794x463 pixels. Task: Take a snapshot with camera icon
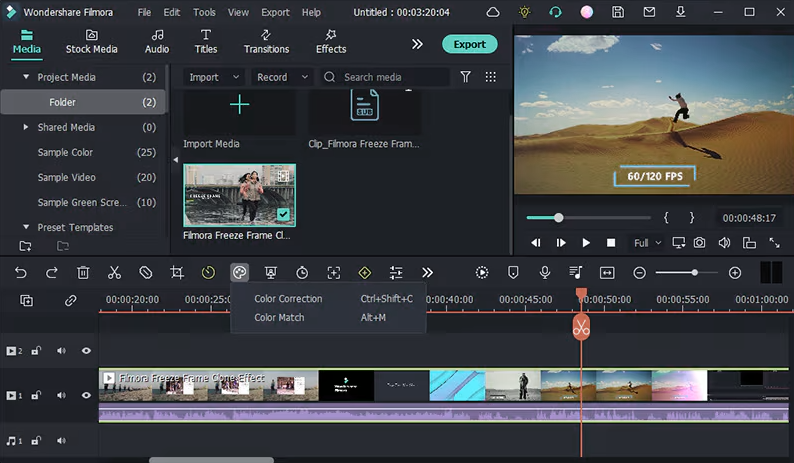tap(699, 243)
